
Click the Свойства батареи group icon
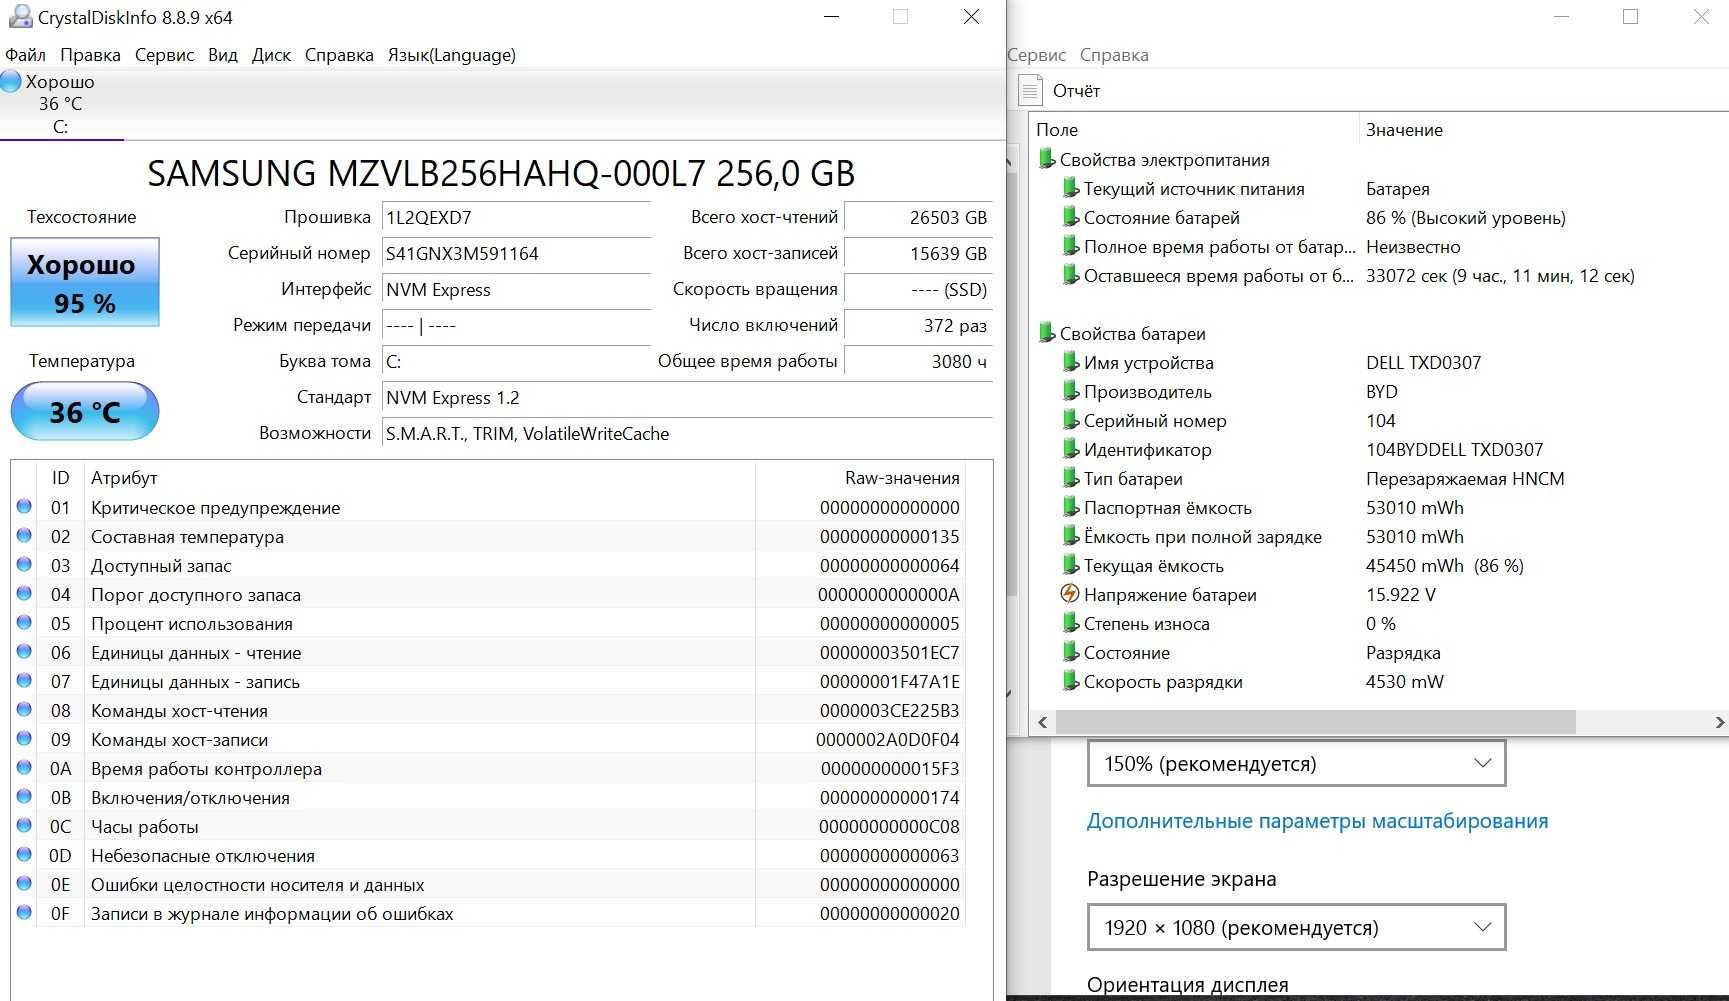tap(1046, 333)
